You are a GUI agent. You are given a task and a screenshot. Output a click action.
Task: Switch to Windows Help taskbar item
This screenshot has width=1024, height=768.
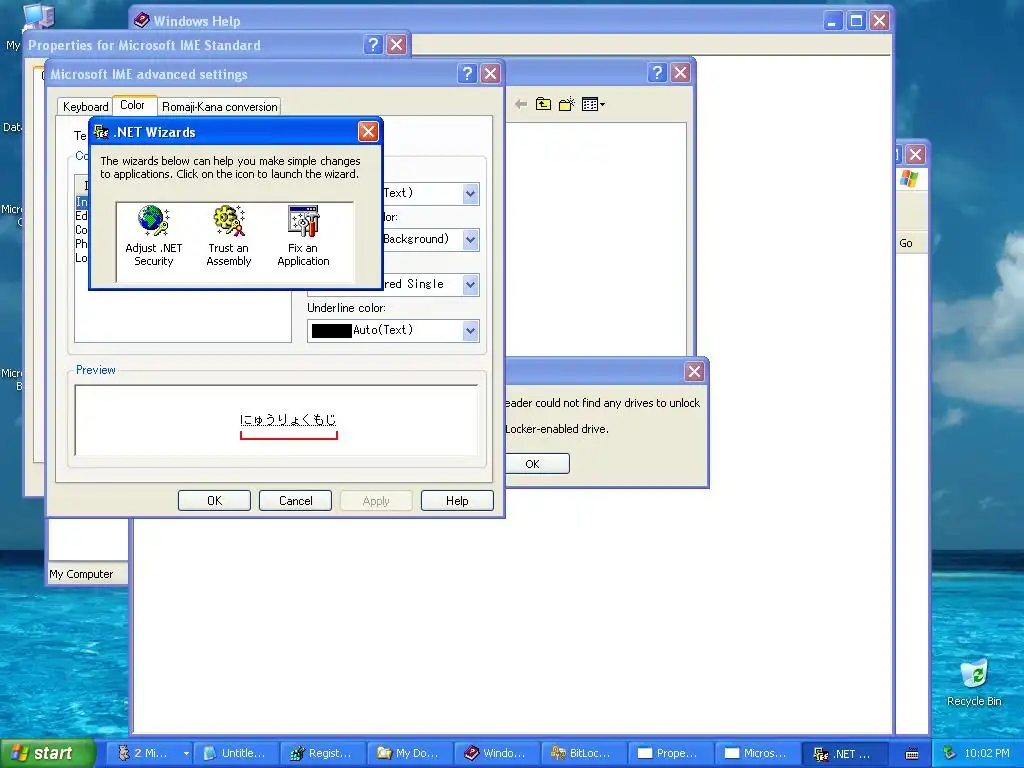pos(496,754)
